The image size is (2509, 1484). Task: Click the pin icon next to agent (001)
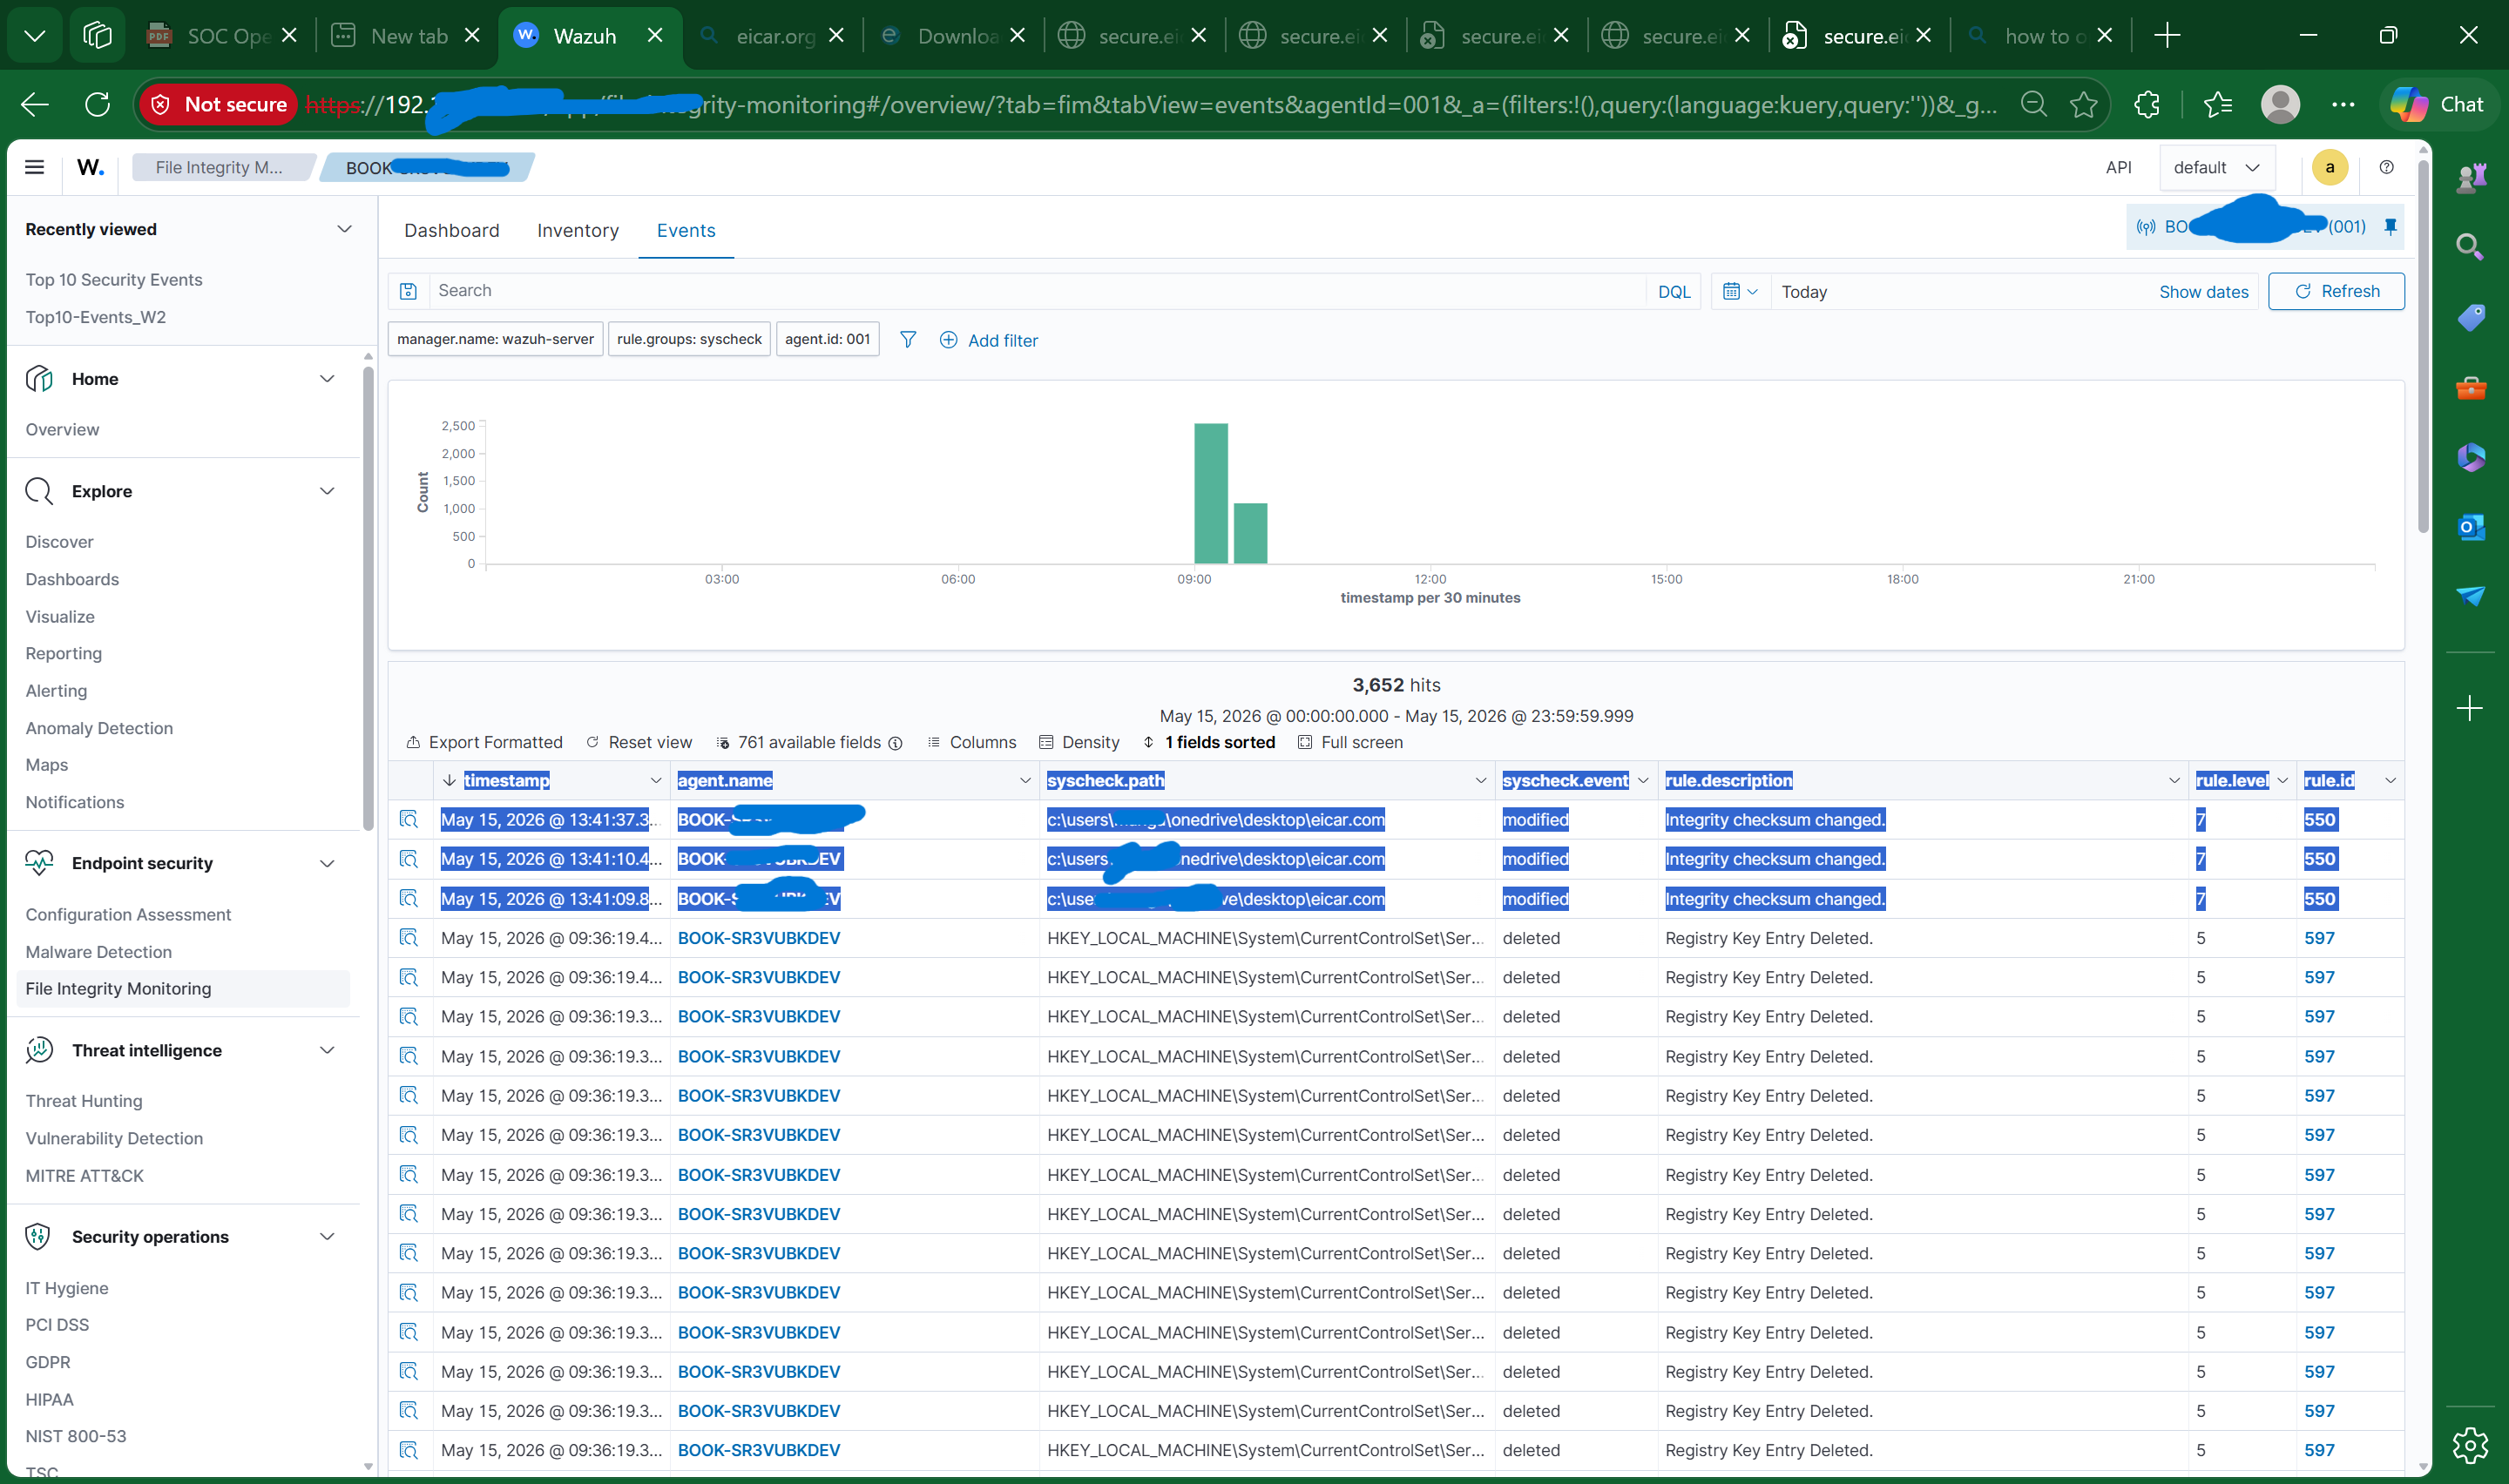(2390, 227)
